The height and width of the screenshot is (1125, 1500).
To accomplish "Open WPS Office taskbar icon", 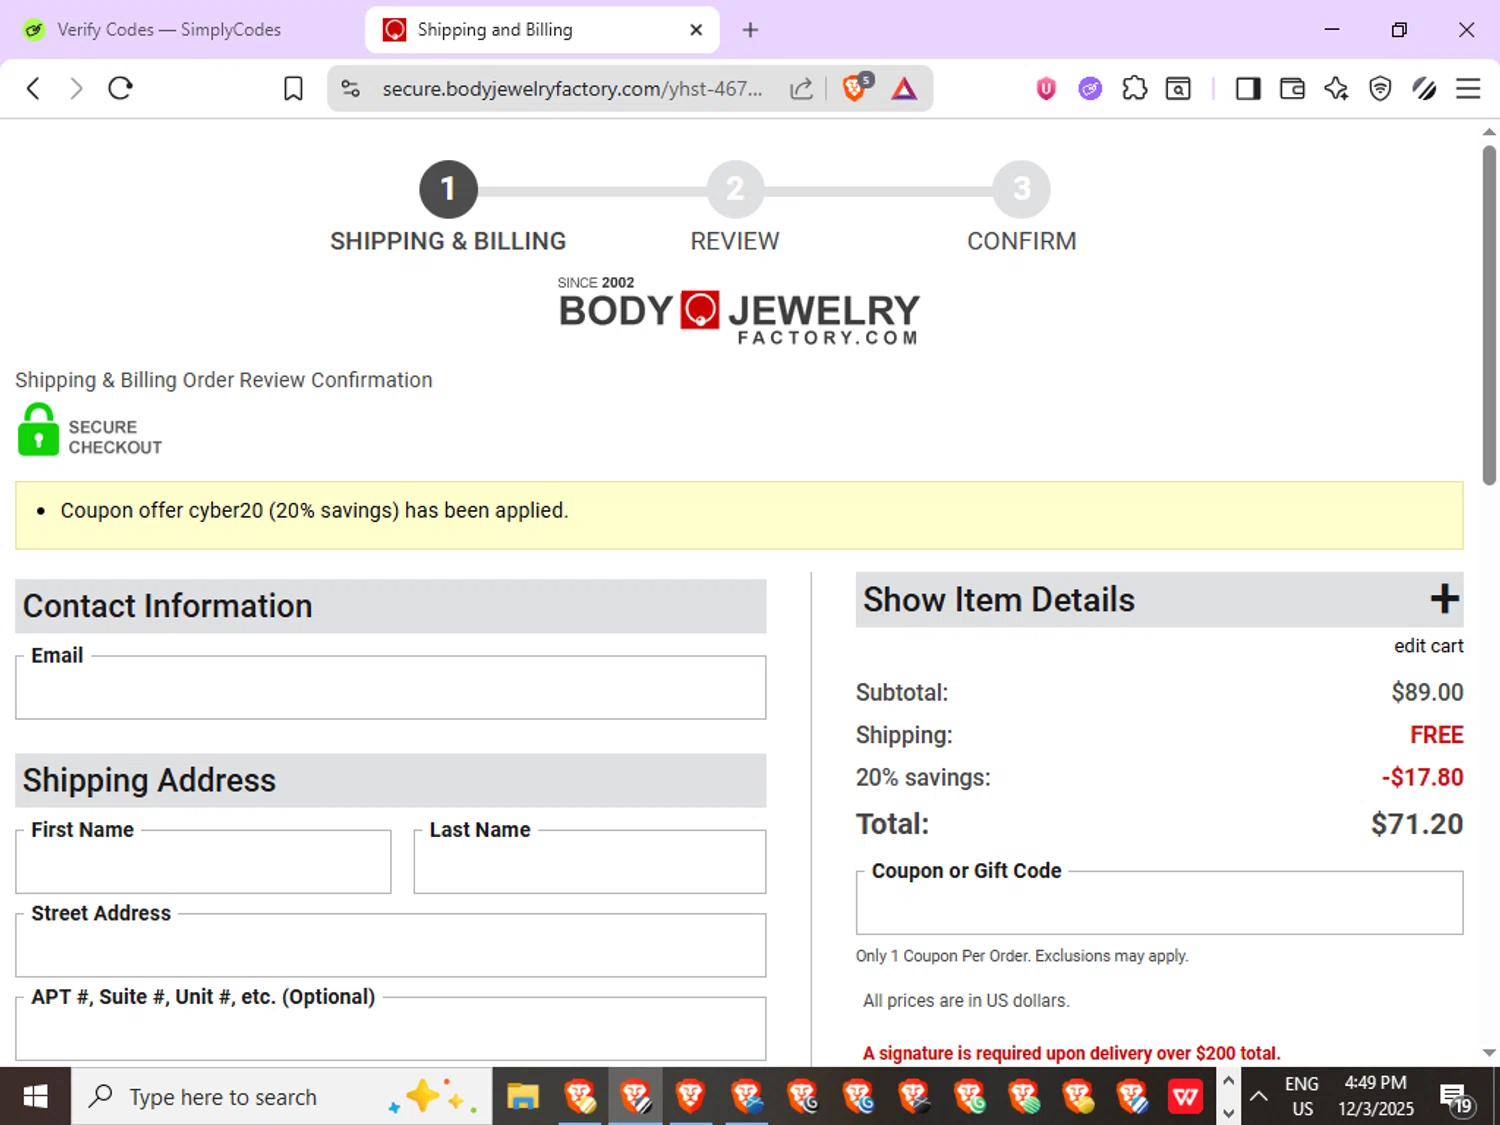I will pos(1185,1097).
